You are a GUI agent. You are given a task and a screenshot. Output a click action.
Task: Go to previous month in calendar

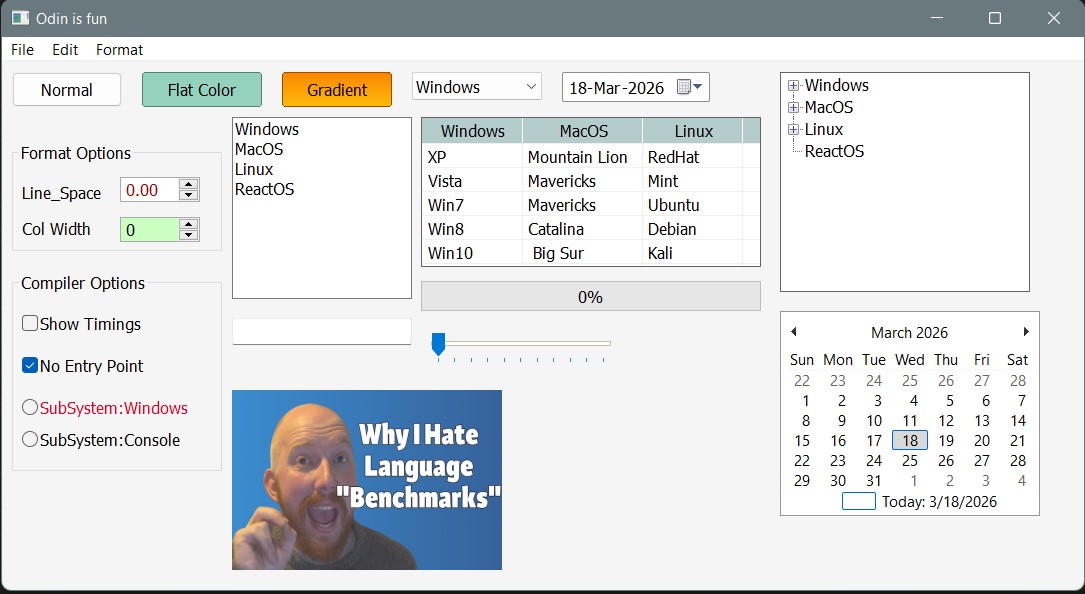[x=794, y=332]
